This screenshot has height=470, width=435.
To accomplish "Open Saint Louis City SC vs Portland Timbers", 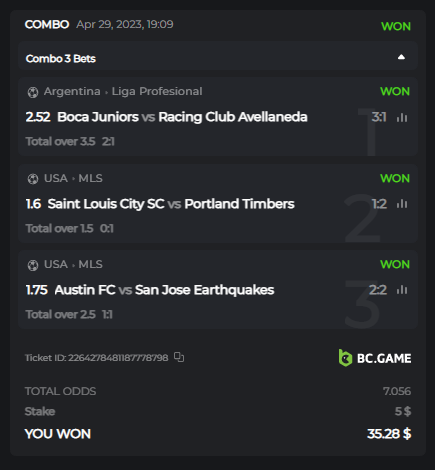I will pos(171,204).
